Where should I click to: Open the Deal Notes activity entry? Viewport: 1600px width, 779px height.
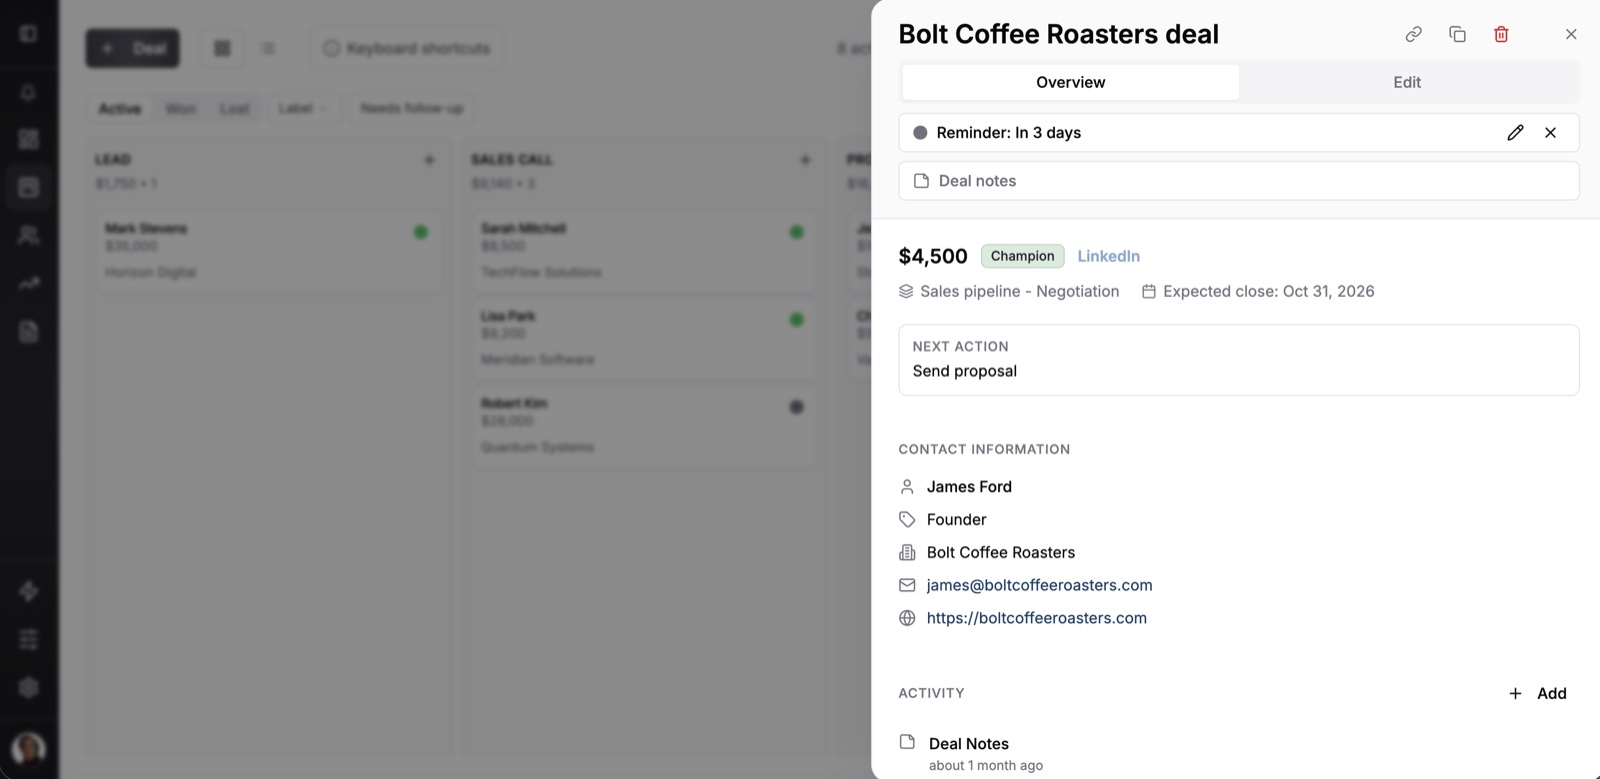(968, 743)
